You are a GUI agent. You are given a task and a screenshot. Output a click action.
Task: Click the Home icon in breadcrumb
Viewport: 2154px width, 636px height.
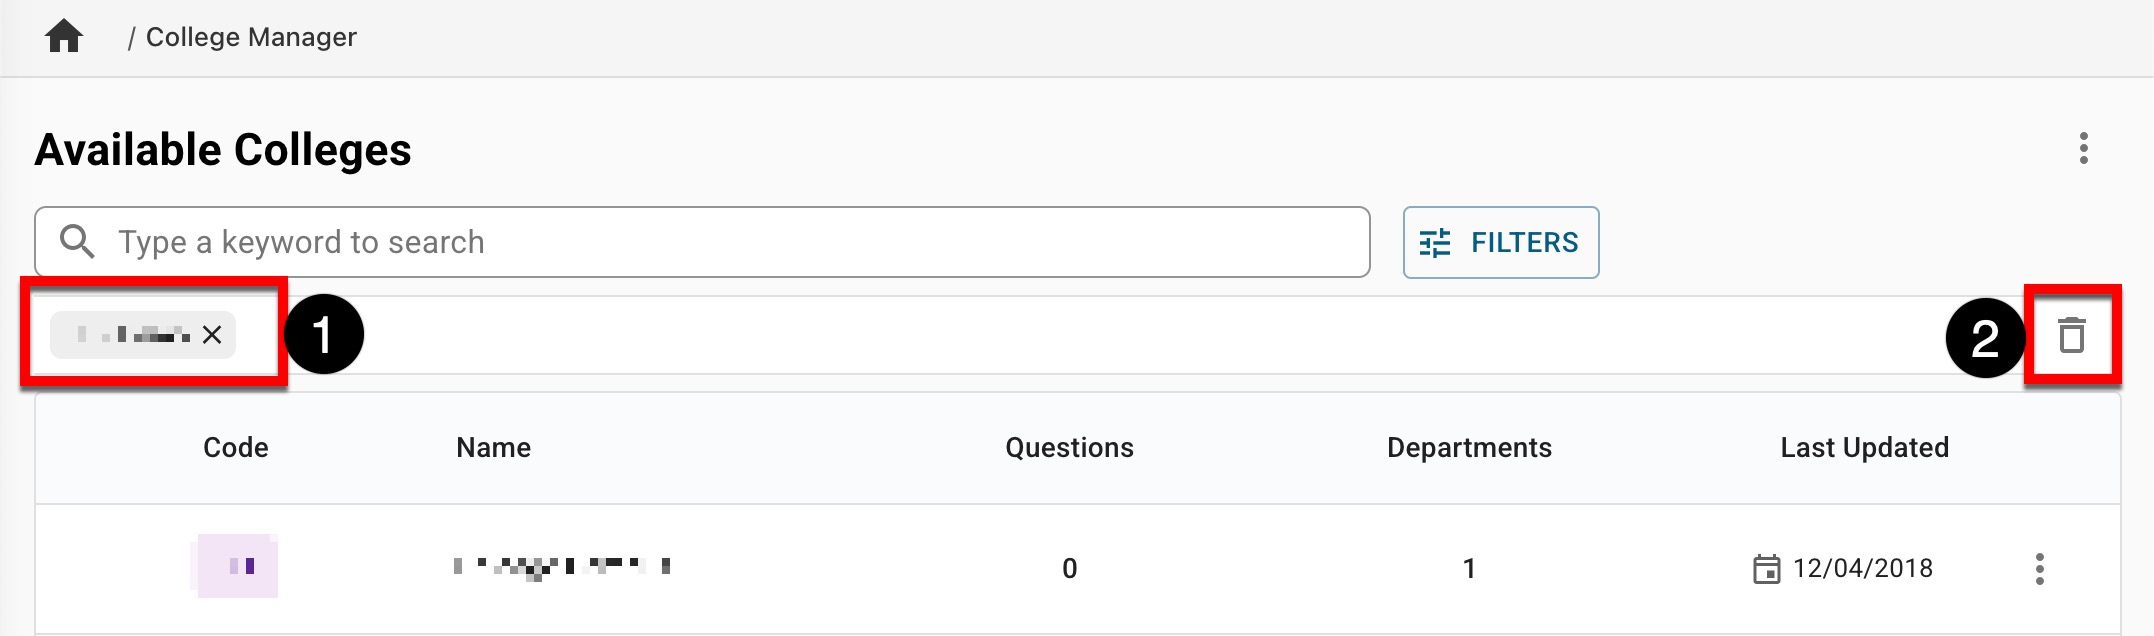pos(64,37)
